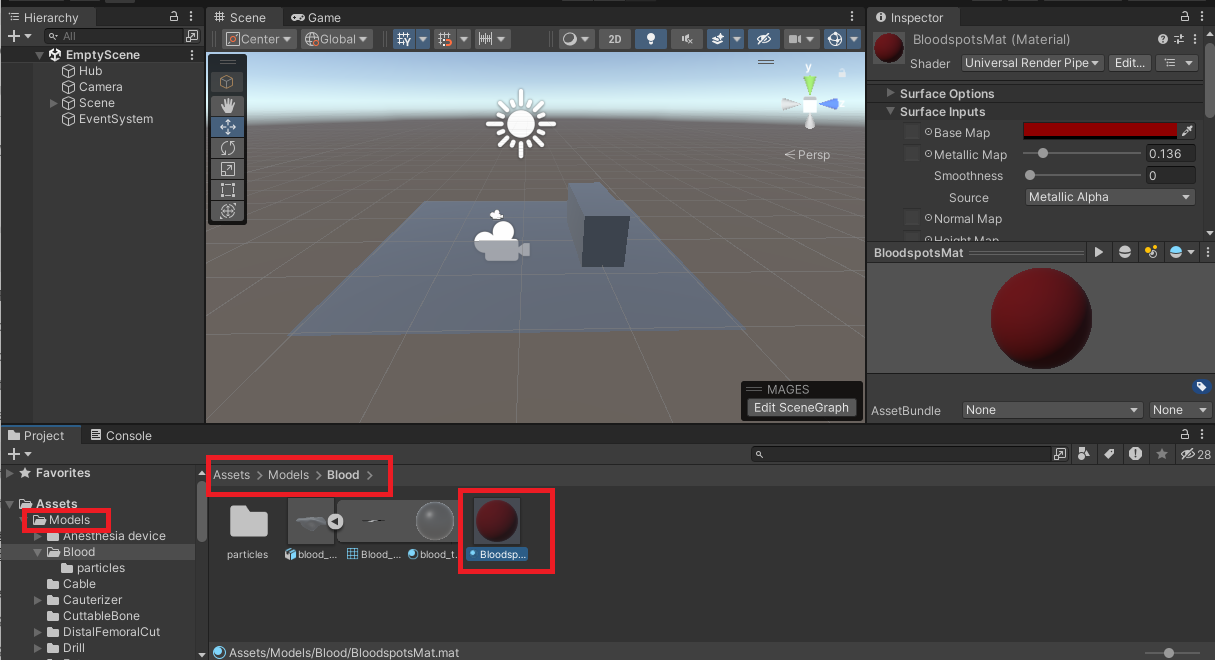Click the asset labels tag icon
Viewport: 1215px width, 660px height.
(x=1201, y=387)
